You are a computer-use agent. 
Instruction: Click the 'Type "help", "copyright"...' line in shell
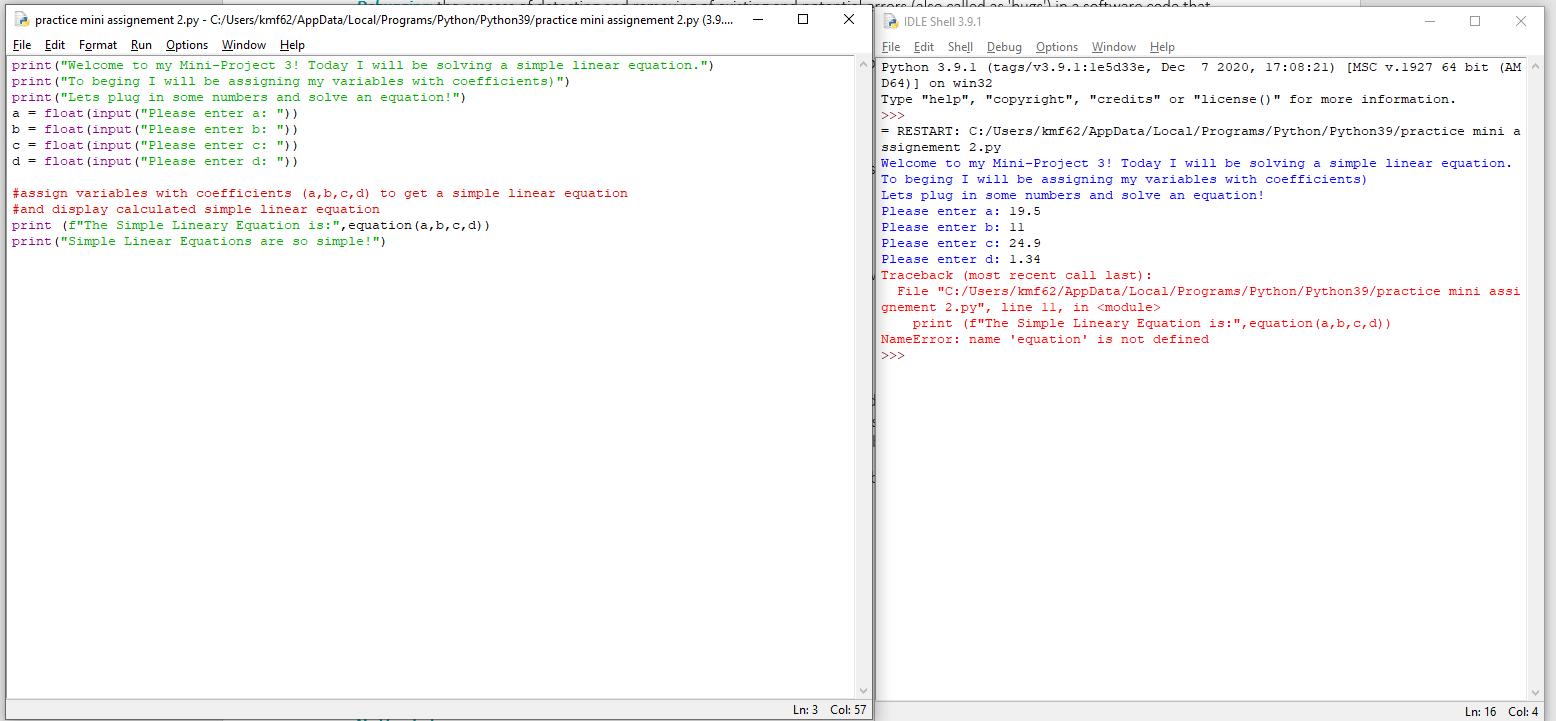tap(1168, 99)
